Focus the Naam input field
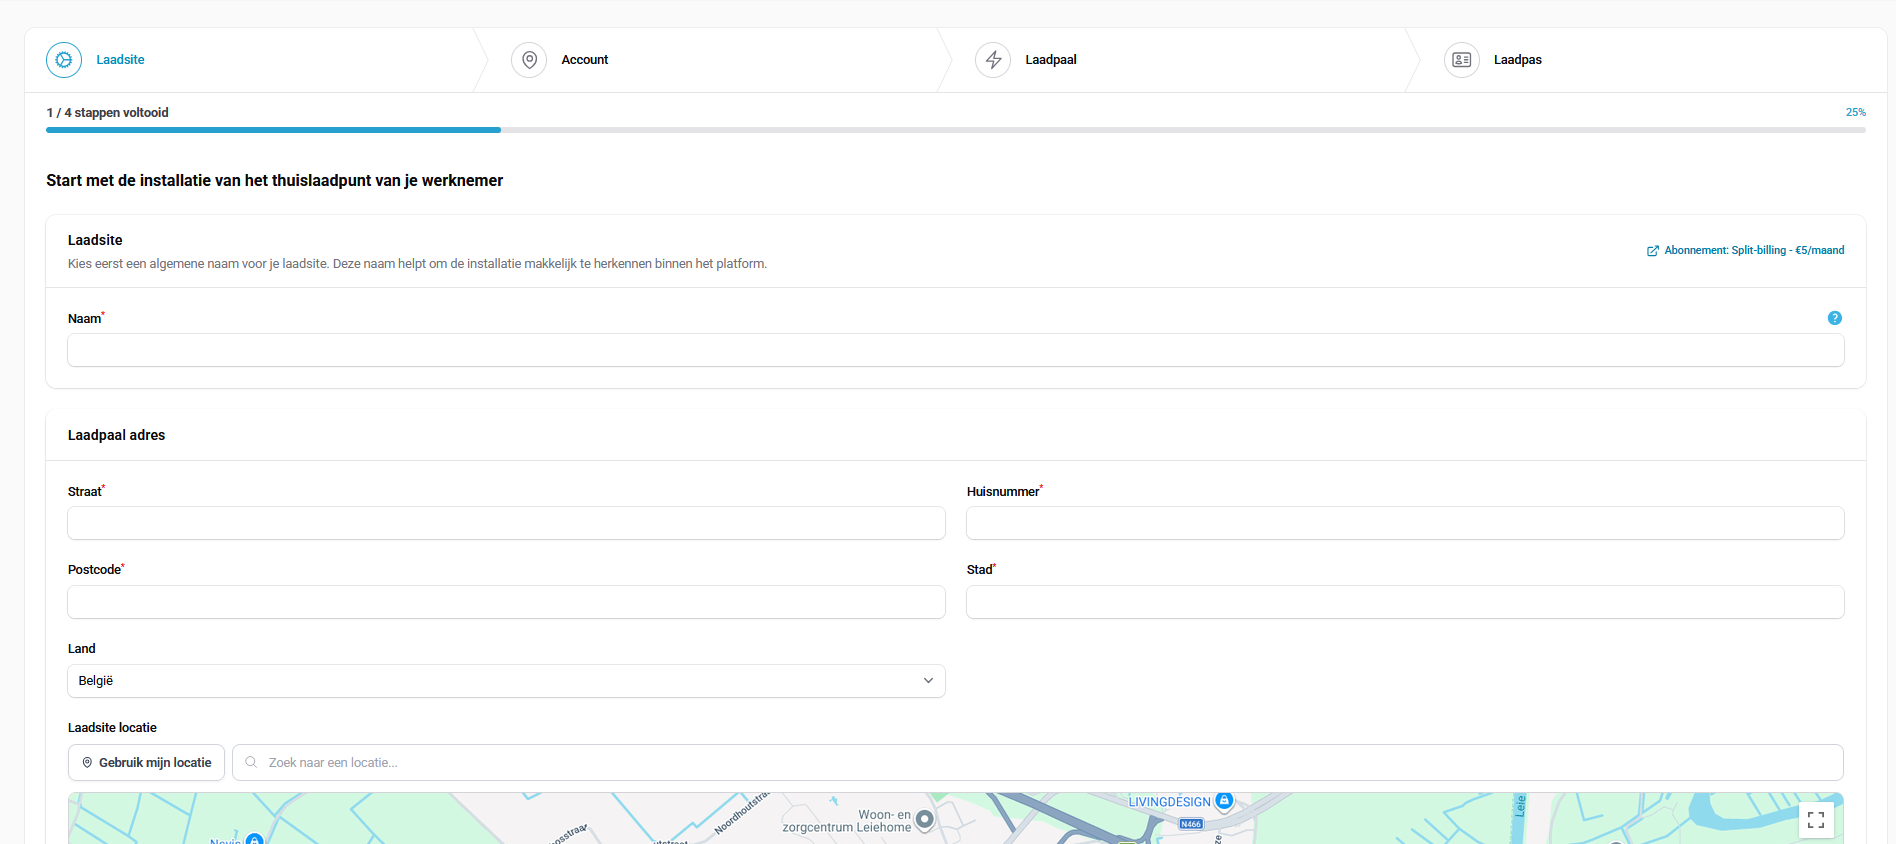 tap(956, 350)
